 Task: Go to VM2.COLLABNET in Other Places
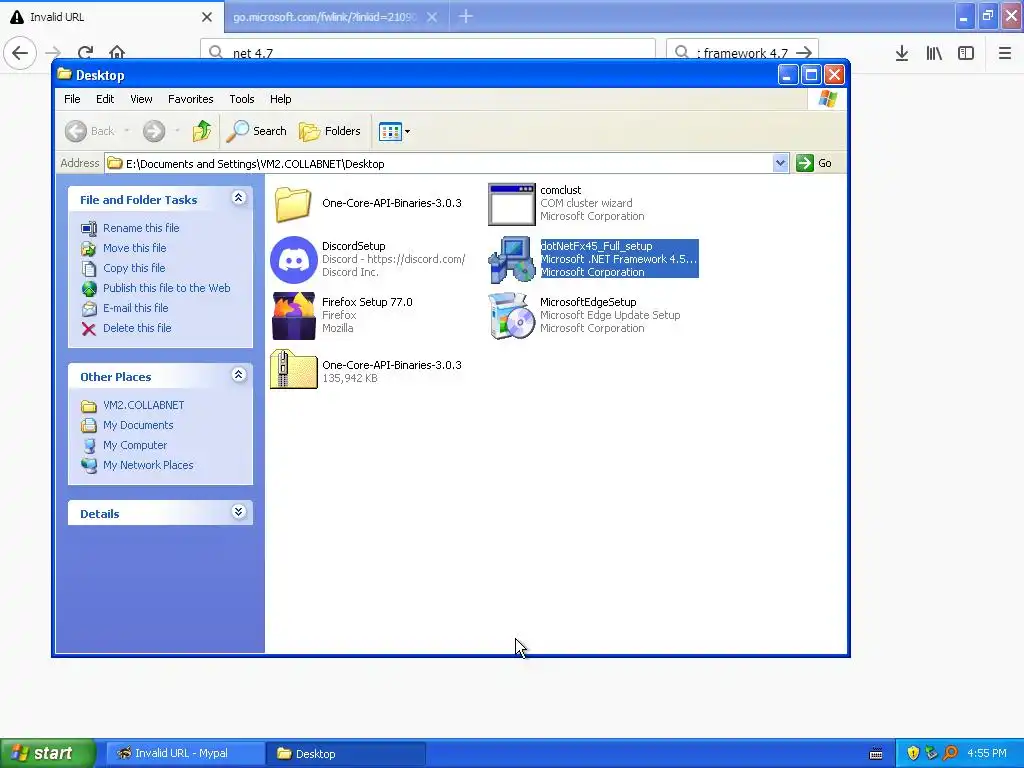tap(144, 406)
